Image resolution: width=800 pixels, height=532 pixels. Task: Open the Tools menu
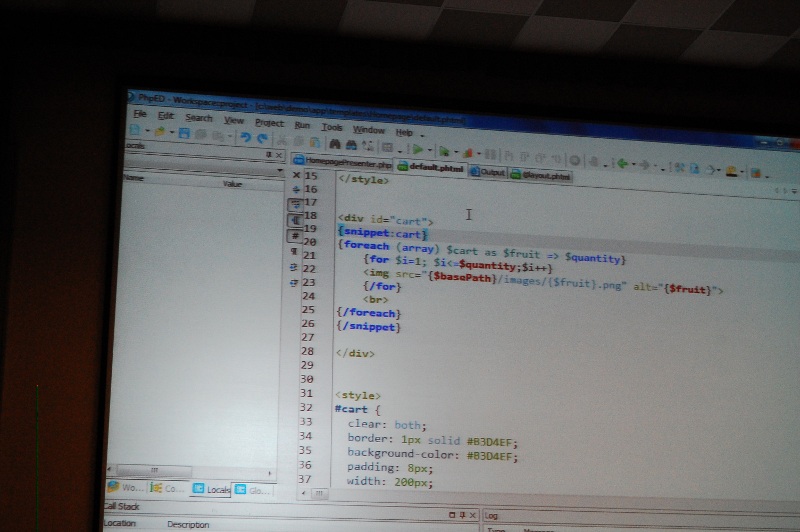coord(332,127)
